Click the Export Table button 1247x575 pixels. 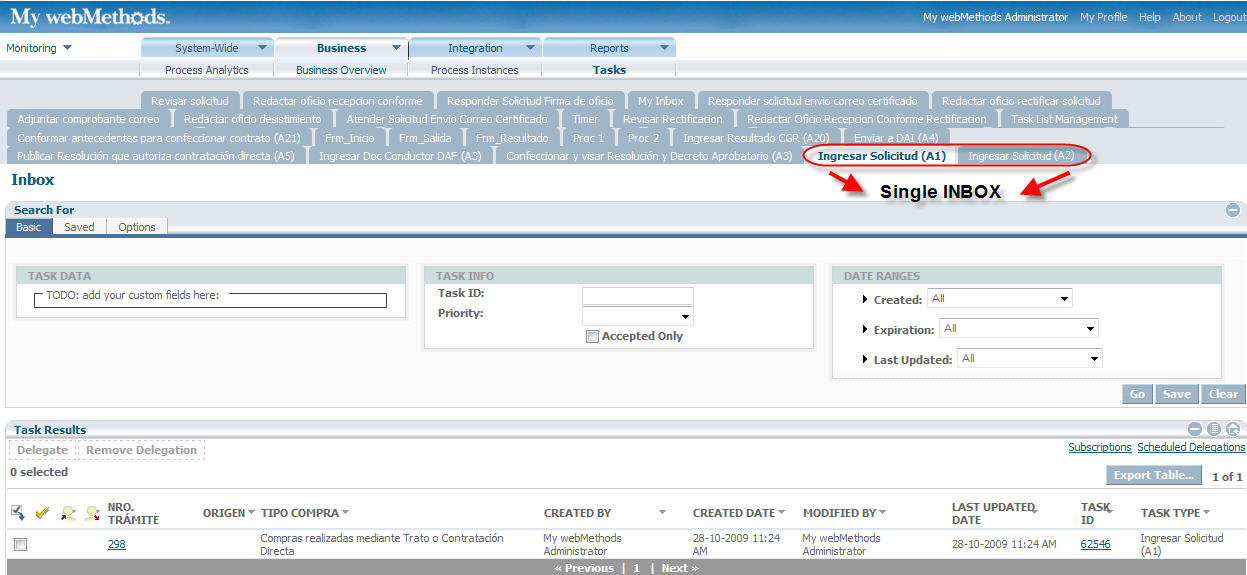tap(1154, 475)
